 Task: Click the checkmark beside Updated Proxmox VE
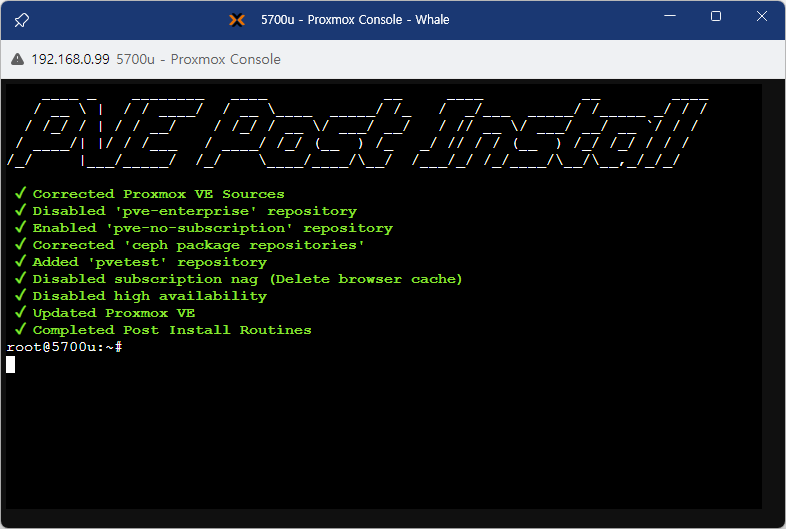point(19,313)
